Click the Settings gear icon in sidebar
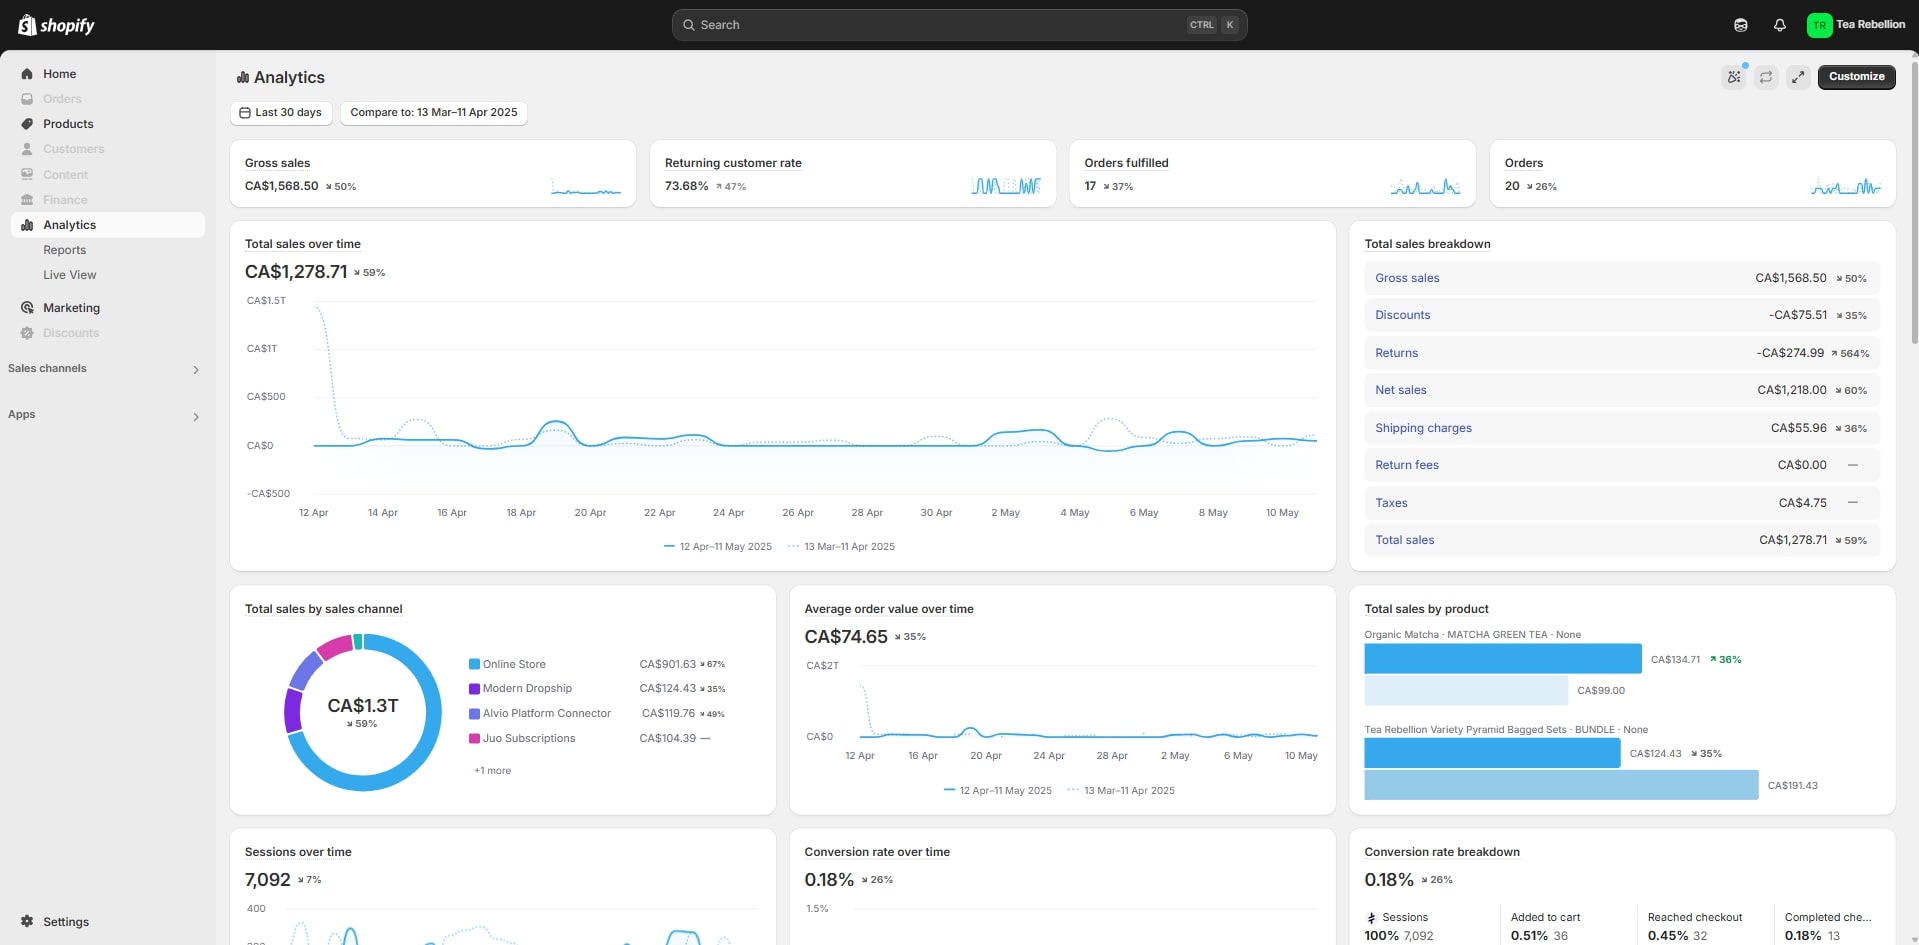1919x945 pixels. click(x=27, y=921)
